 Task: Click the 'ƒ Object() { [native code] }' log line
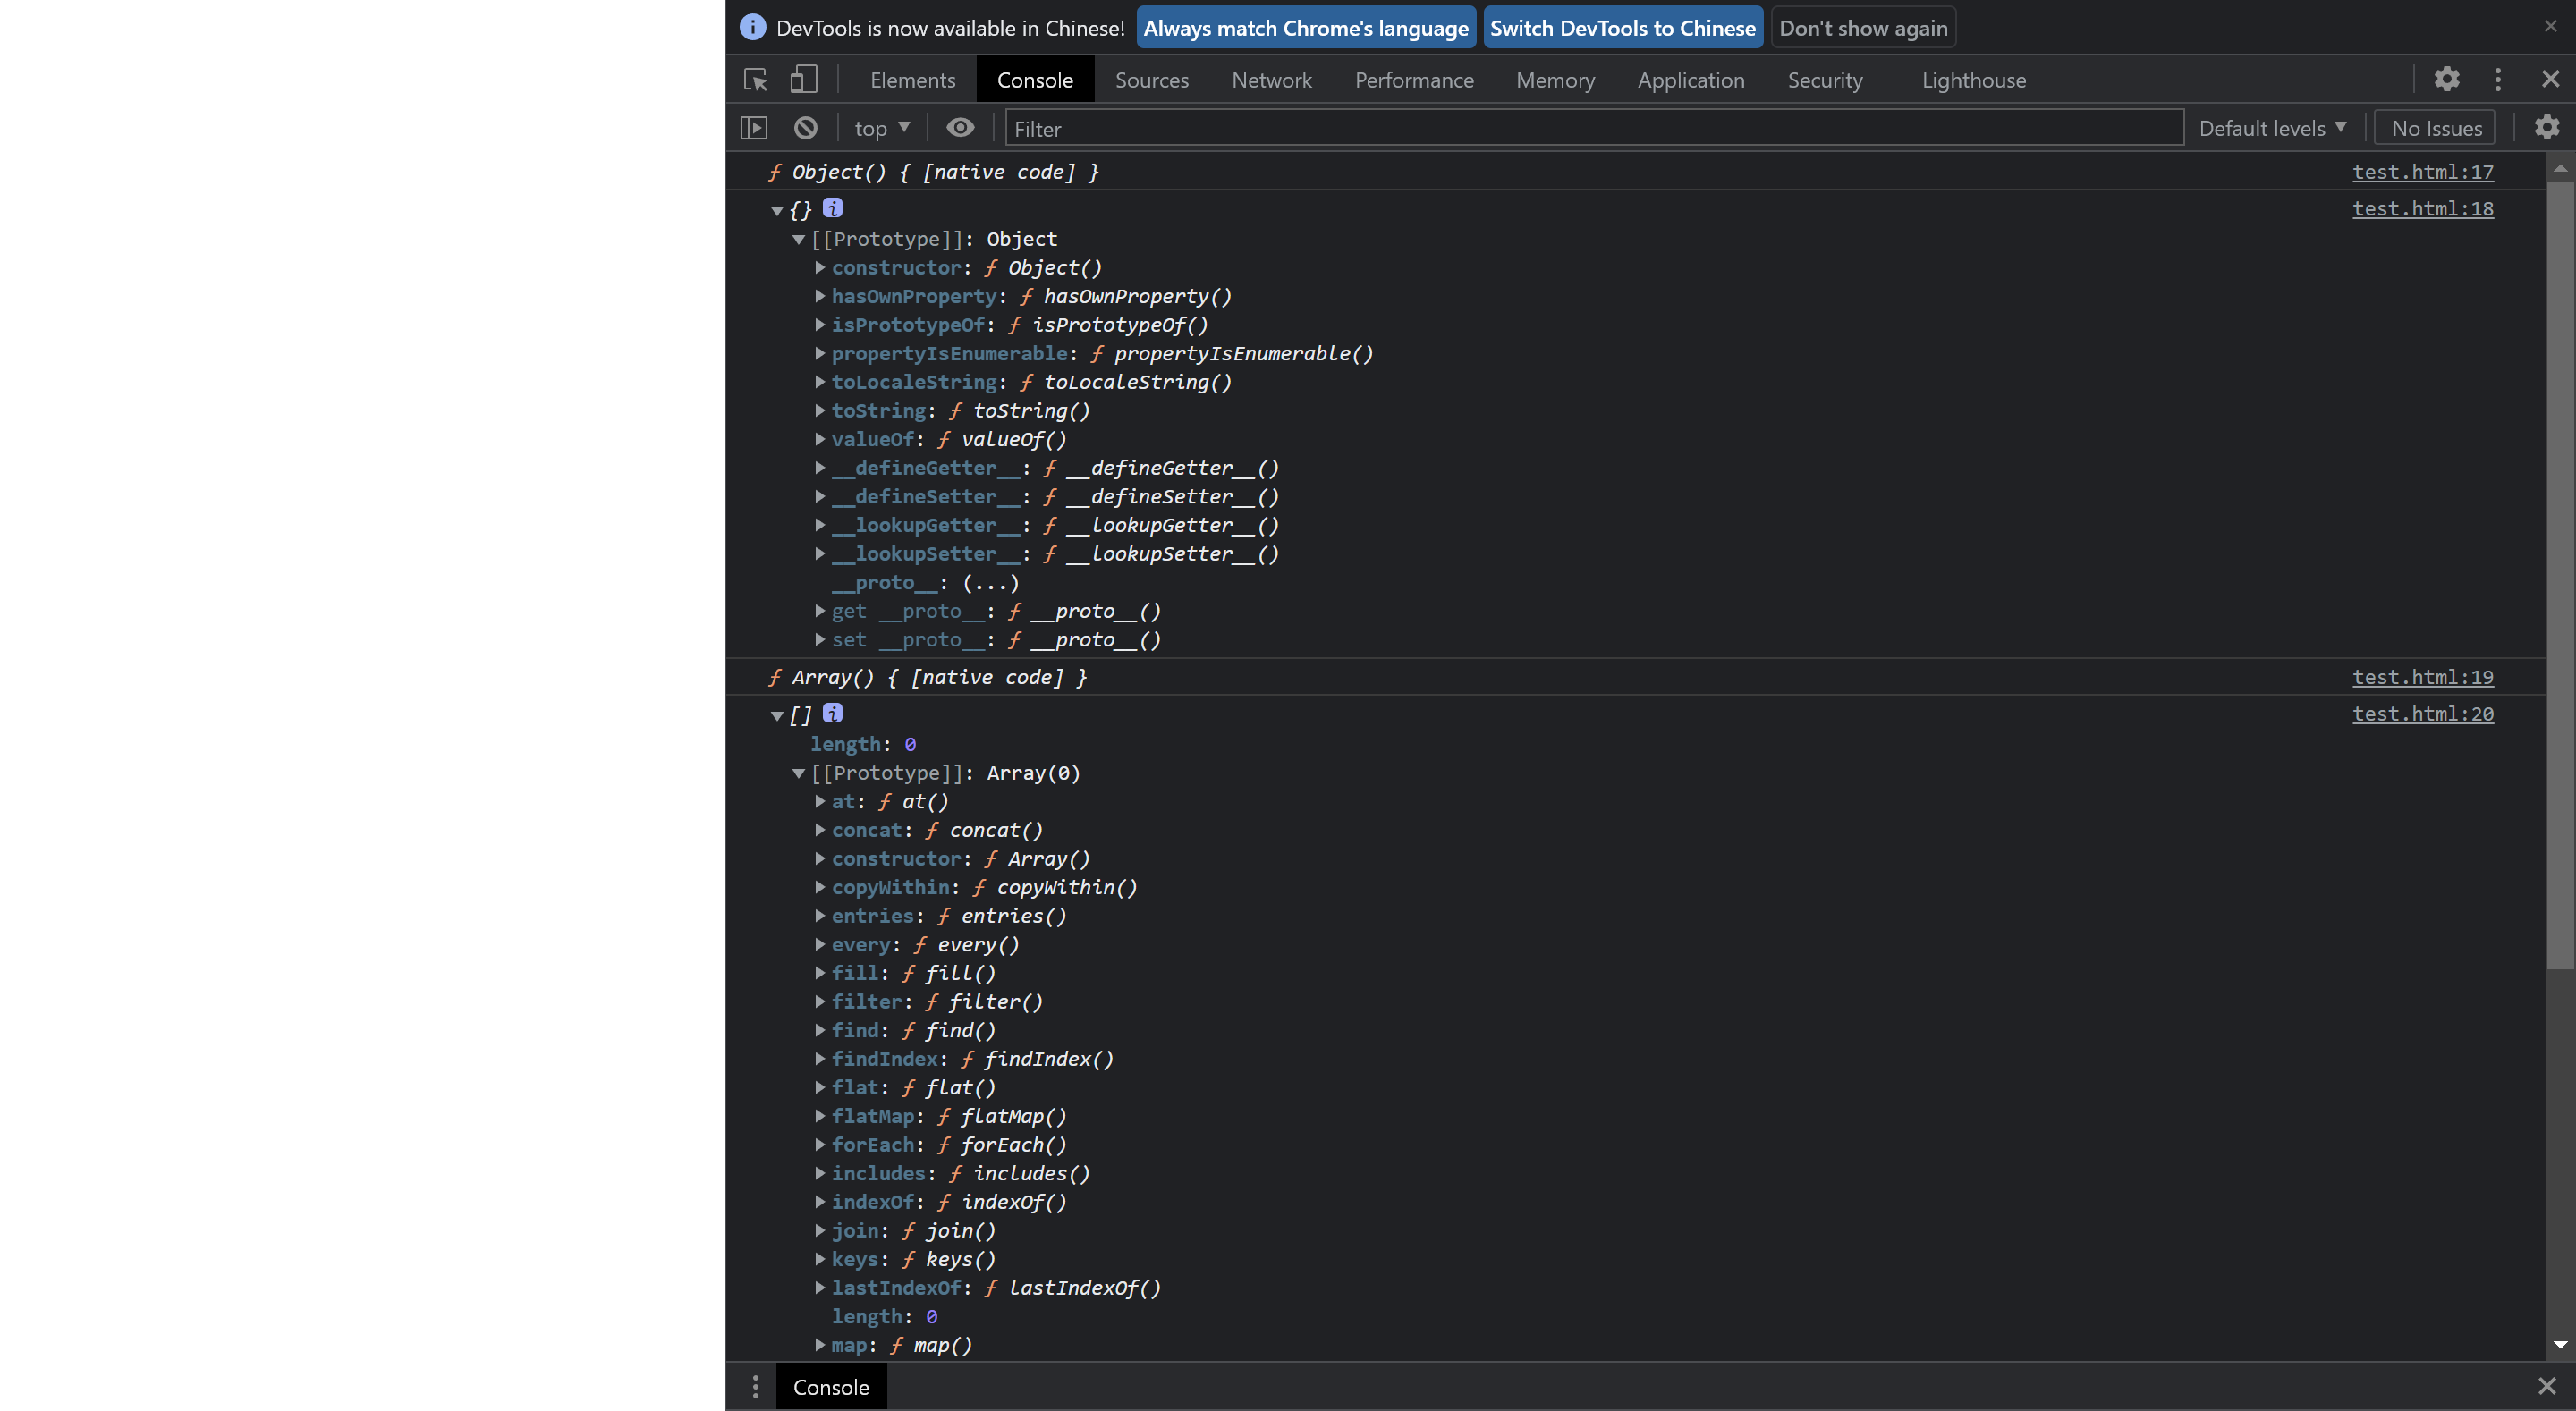click(x=932, y=172)
